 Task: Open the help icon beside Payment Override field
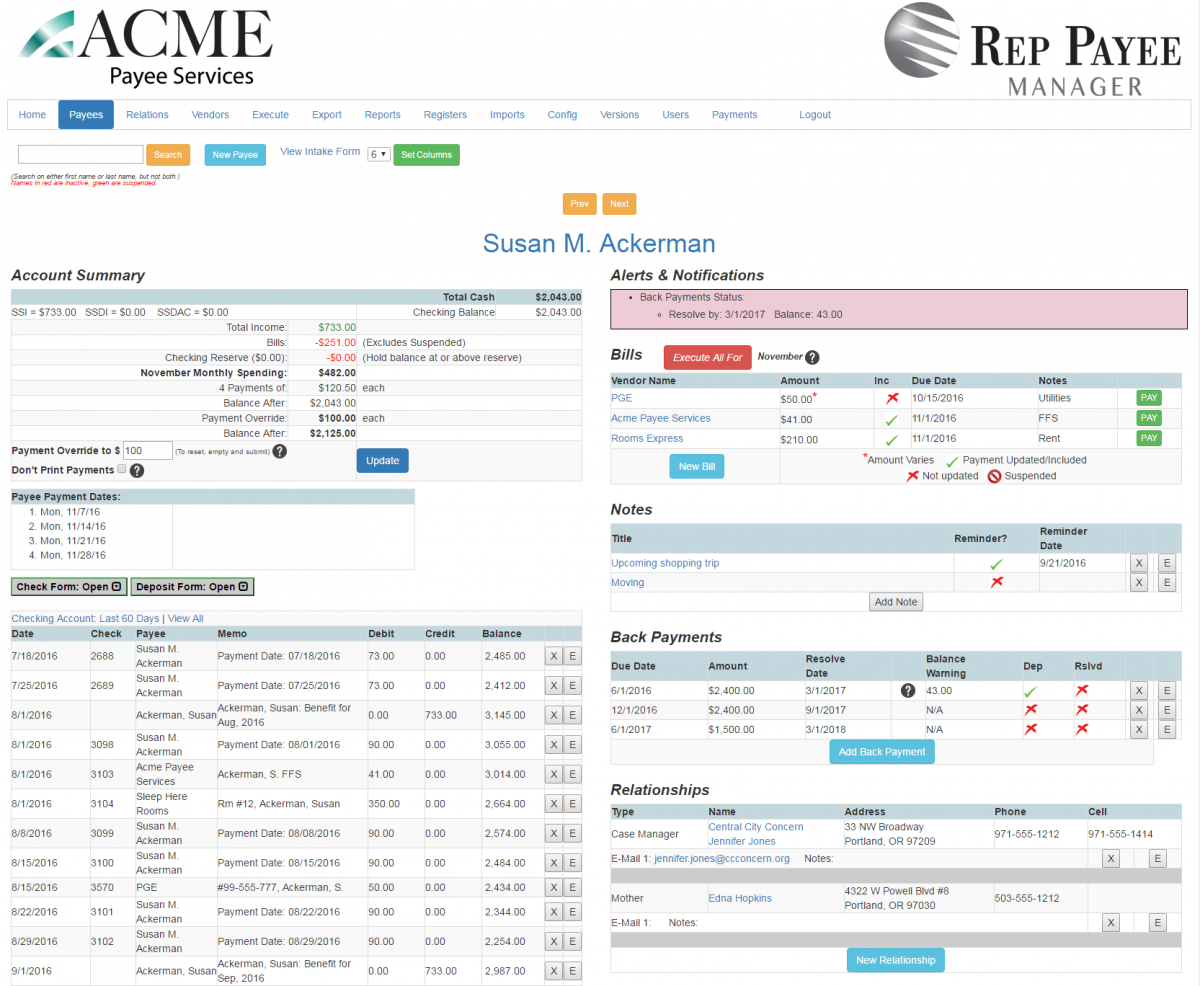279,451
